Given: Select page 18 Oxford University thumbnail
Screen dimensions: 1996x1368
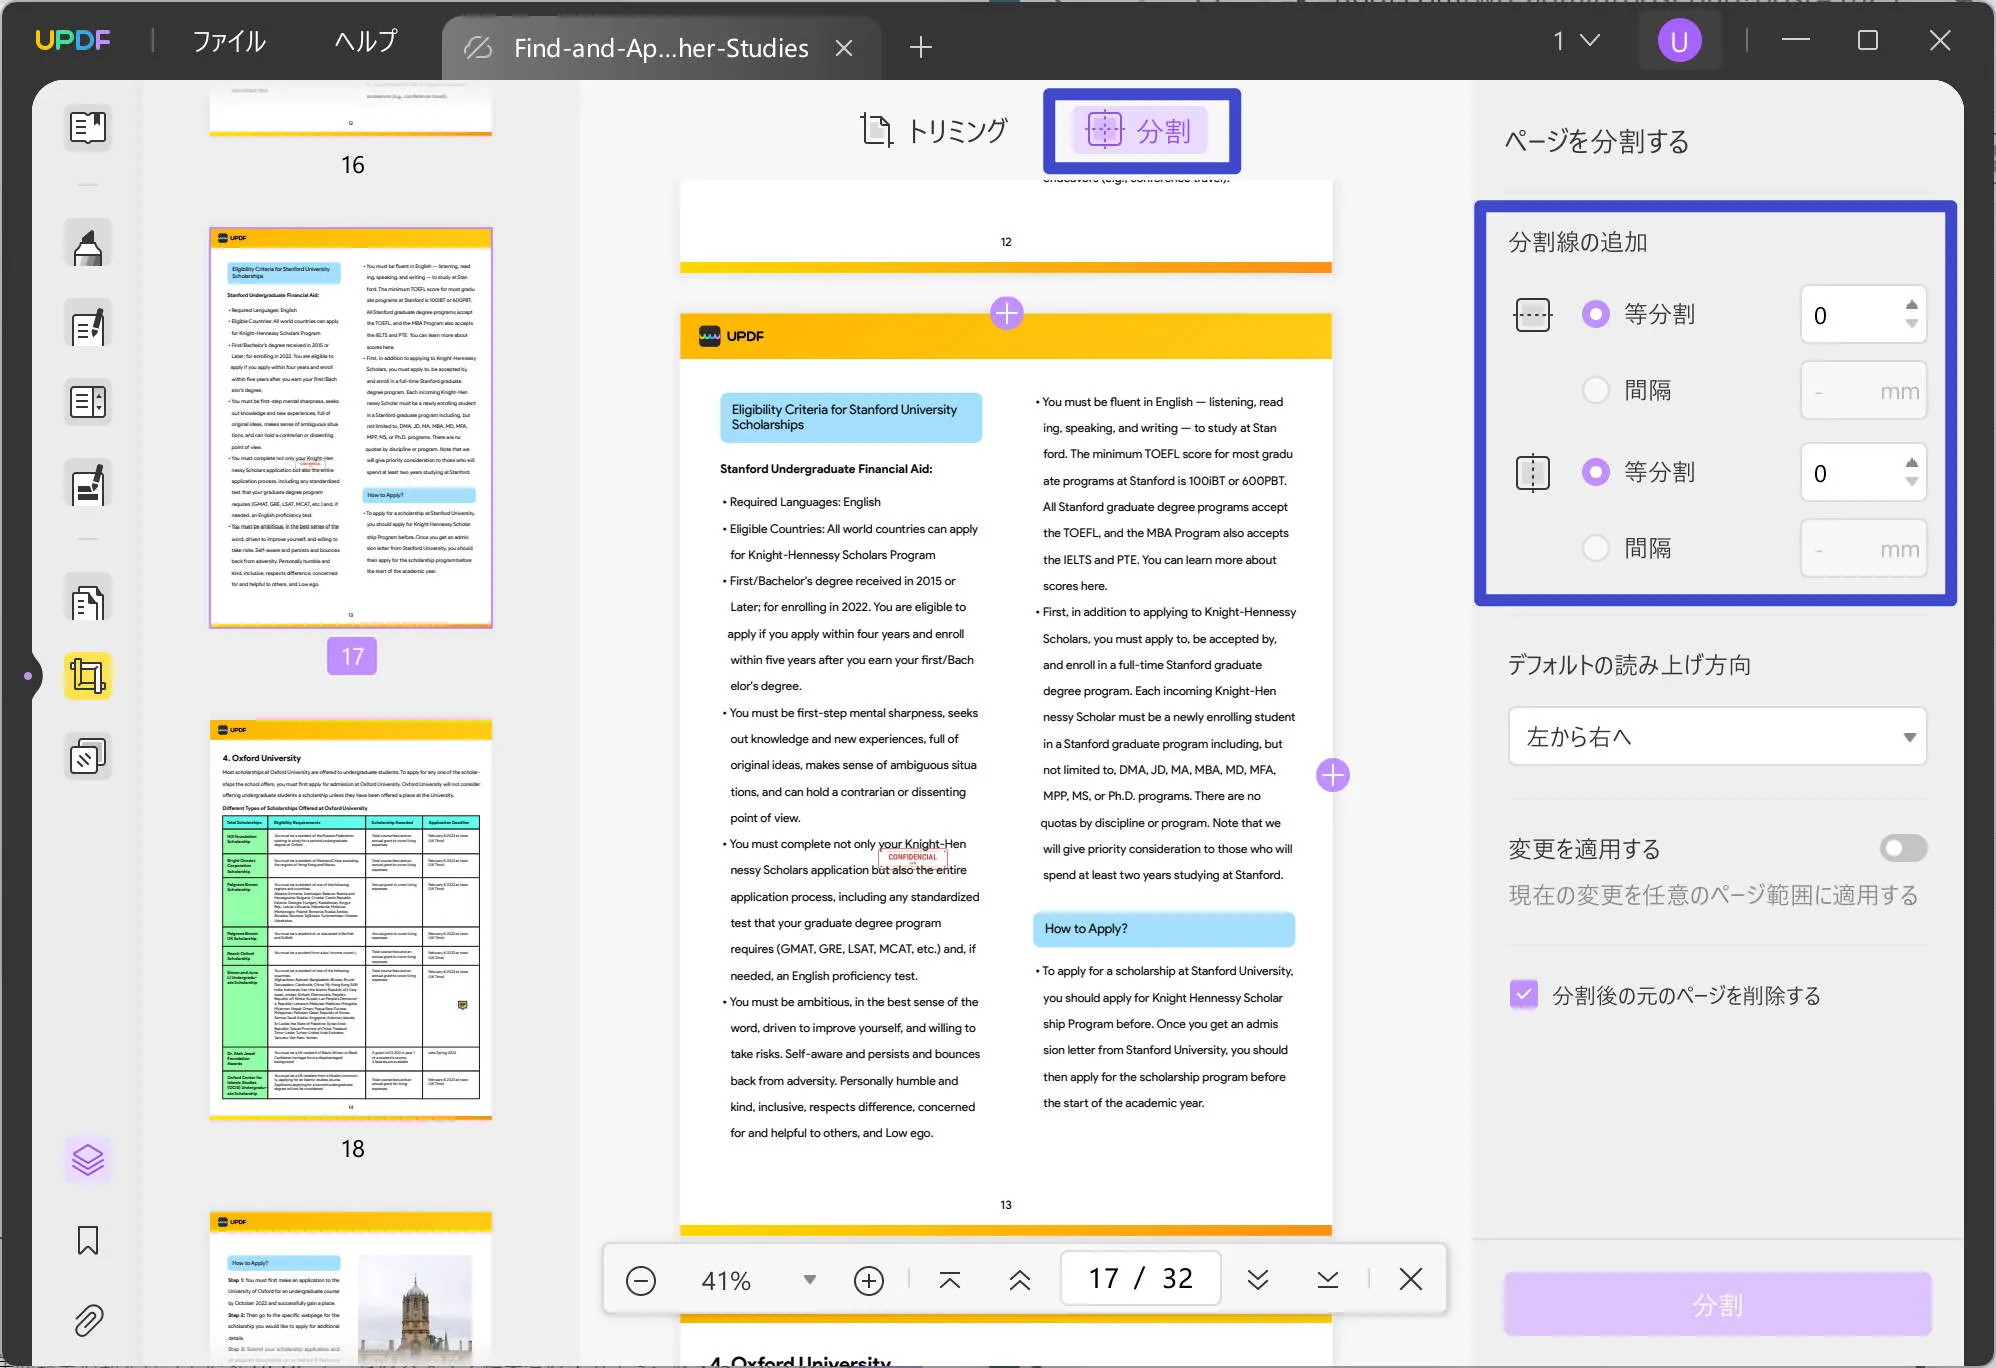Looking at the screenshot, I should [x=351, y=919].
